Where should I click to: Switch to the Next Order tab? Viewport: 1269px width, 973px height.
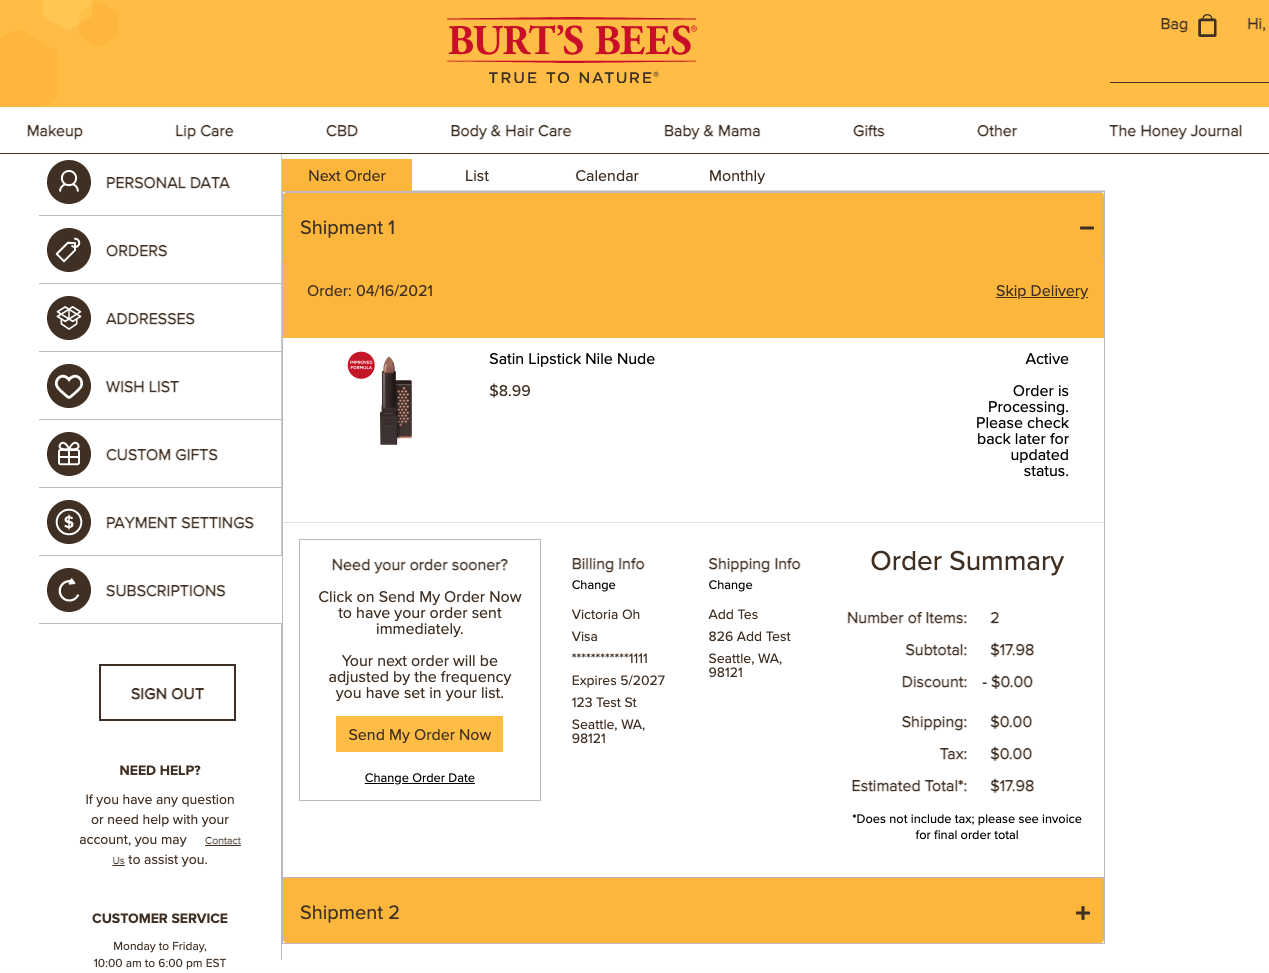click(346, 175)
